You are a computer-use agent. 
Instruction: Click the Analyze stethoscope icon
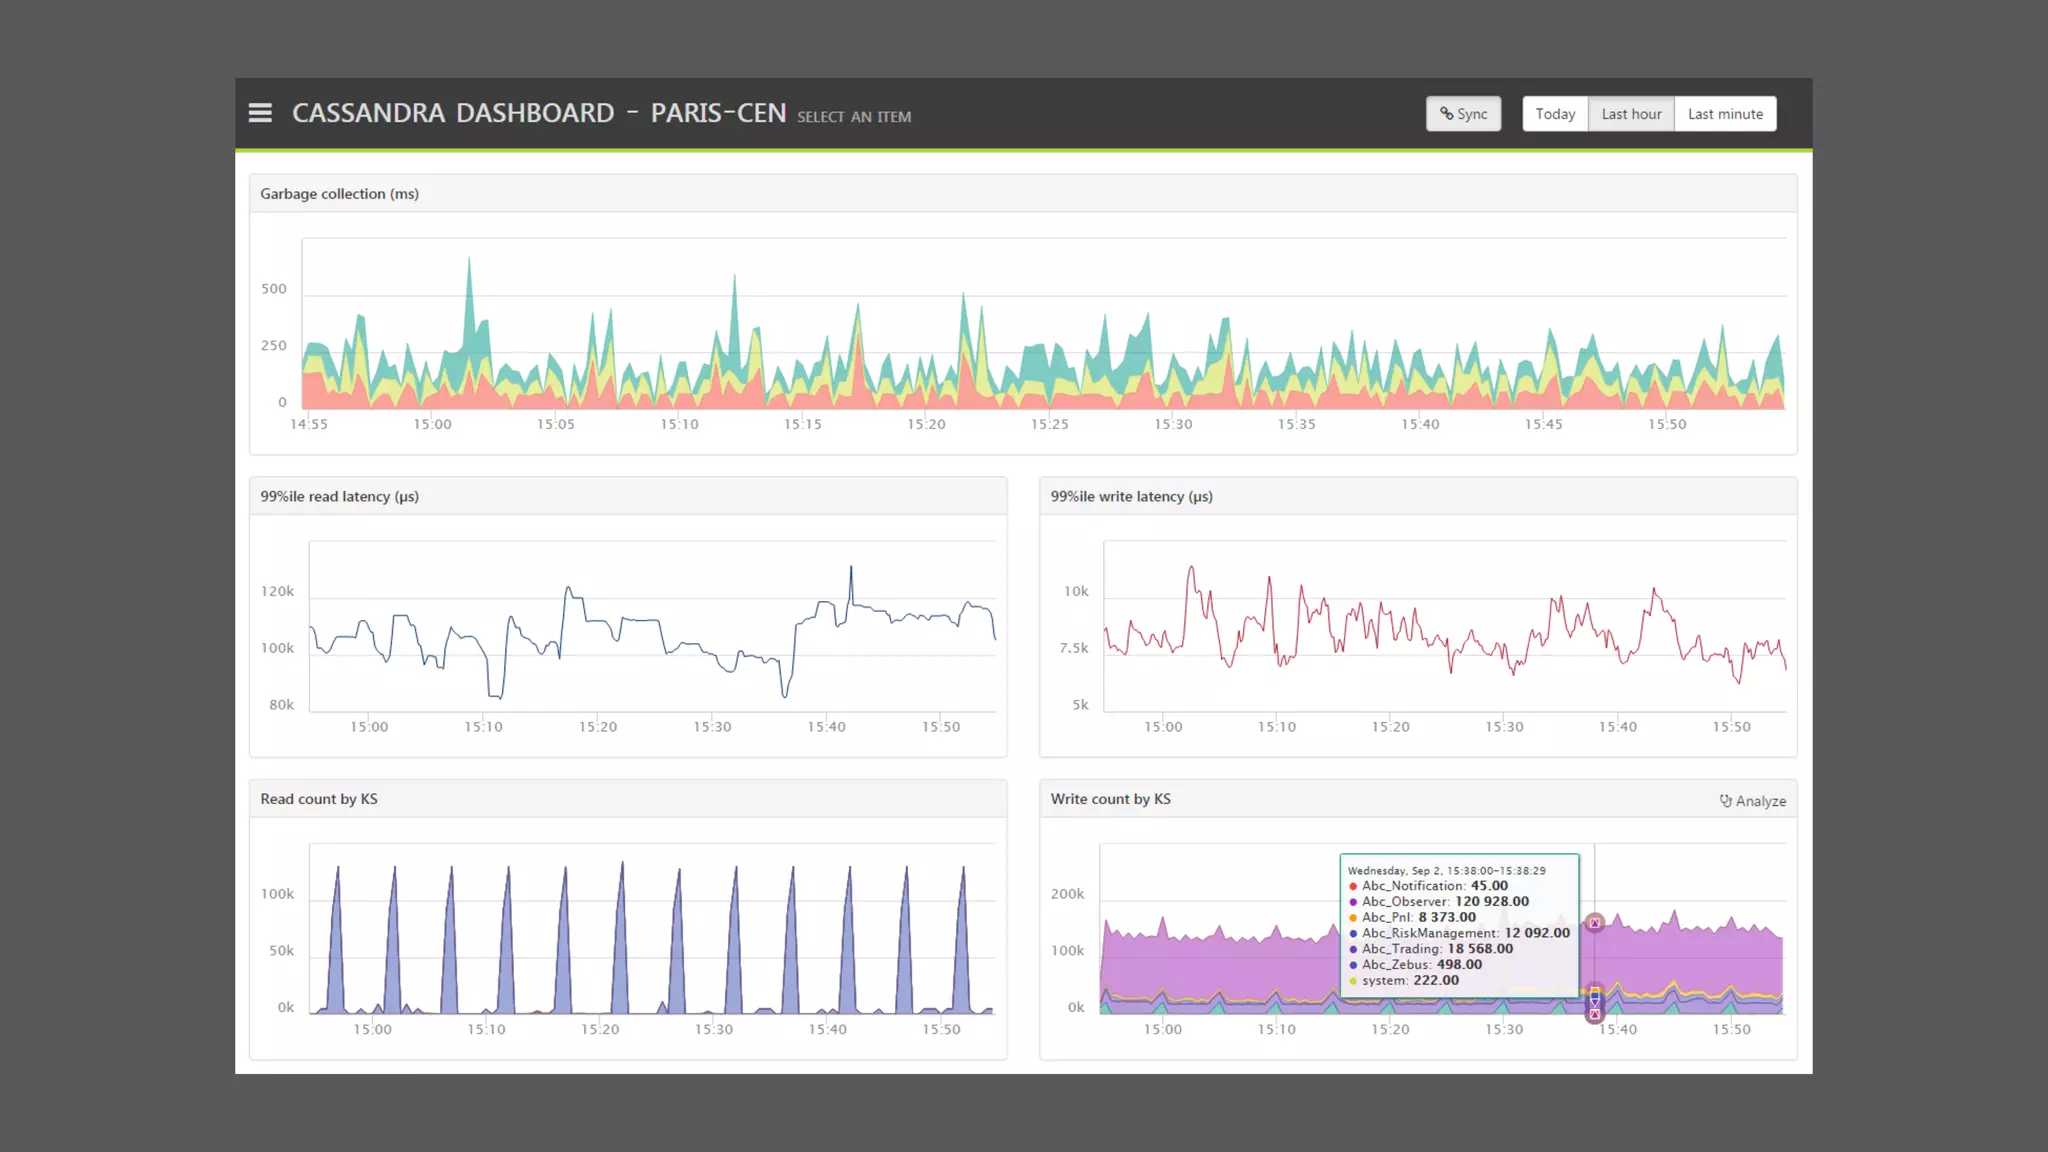[x=1725, y=801]
